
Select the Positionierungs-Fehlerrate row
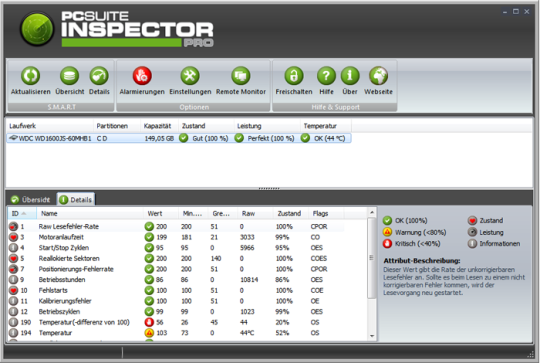176,269
